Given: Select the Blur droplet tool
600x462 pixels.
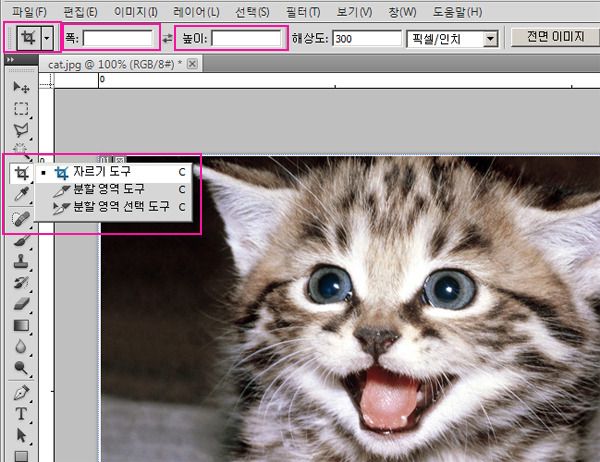Looking at the screenshot, I should tap(21, 347).
